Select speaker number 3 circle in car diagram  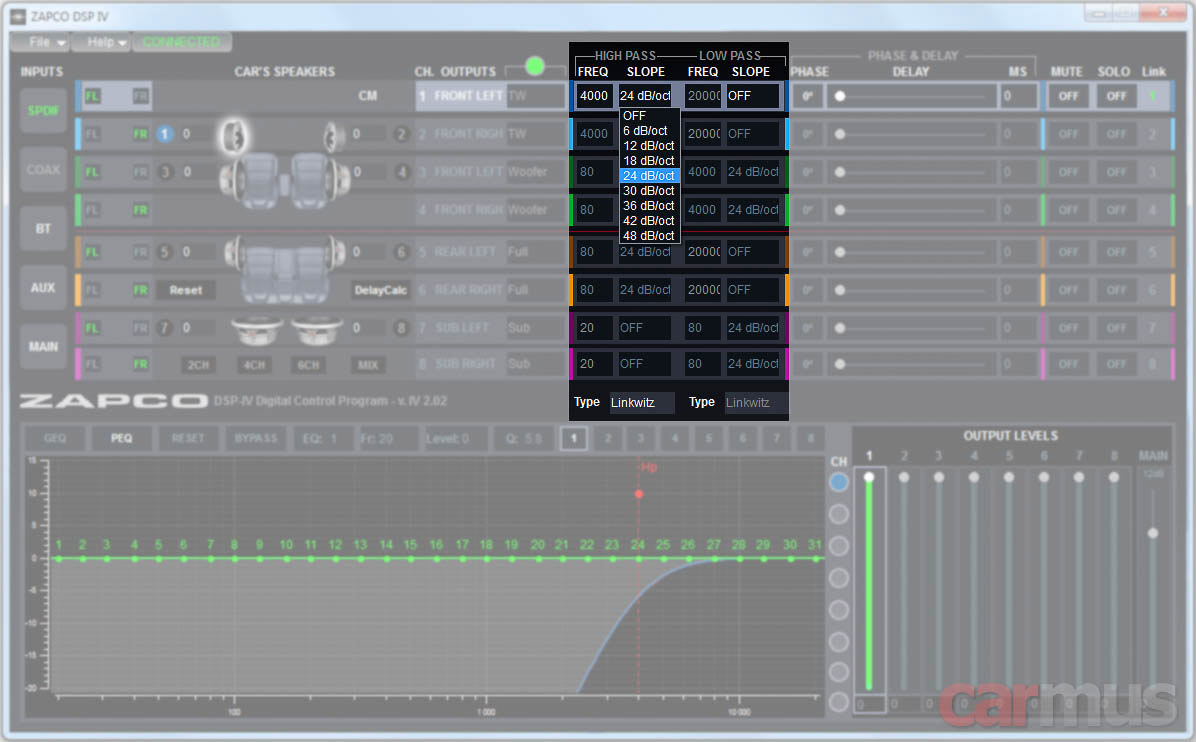165,172
